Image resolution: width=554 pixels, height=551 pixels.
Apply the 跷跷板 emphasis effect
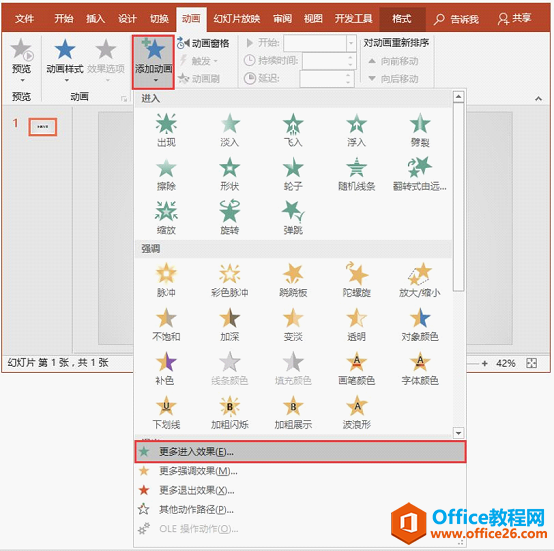click(293, 280)
